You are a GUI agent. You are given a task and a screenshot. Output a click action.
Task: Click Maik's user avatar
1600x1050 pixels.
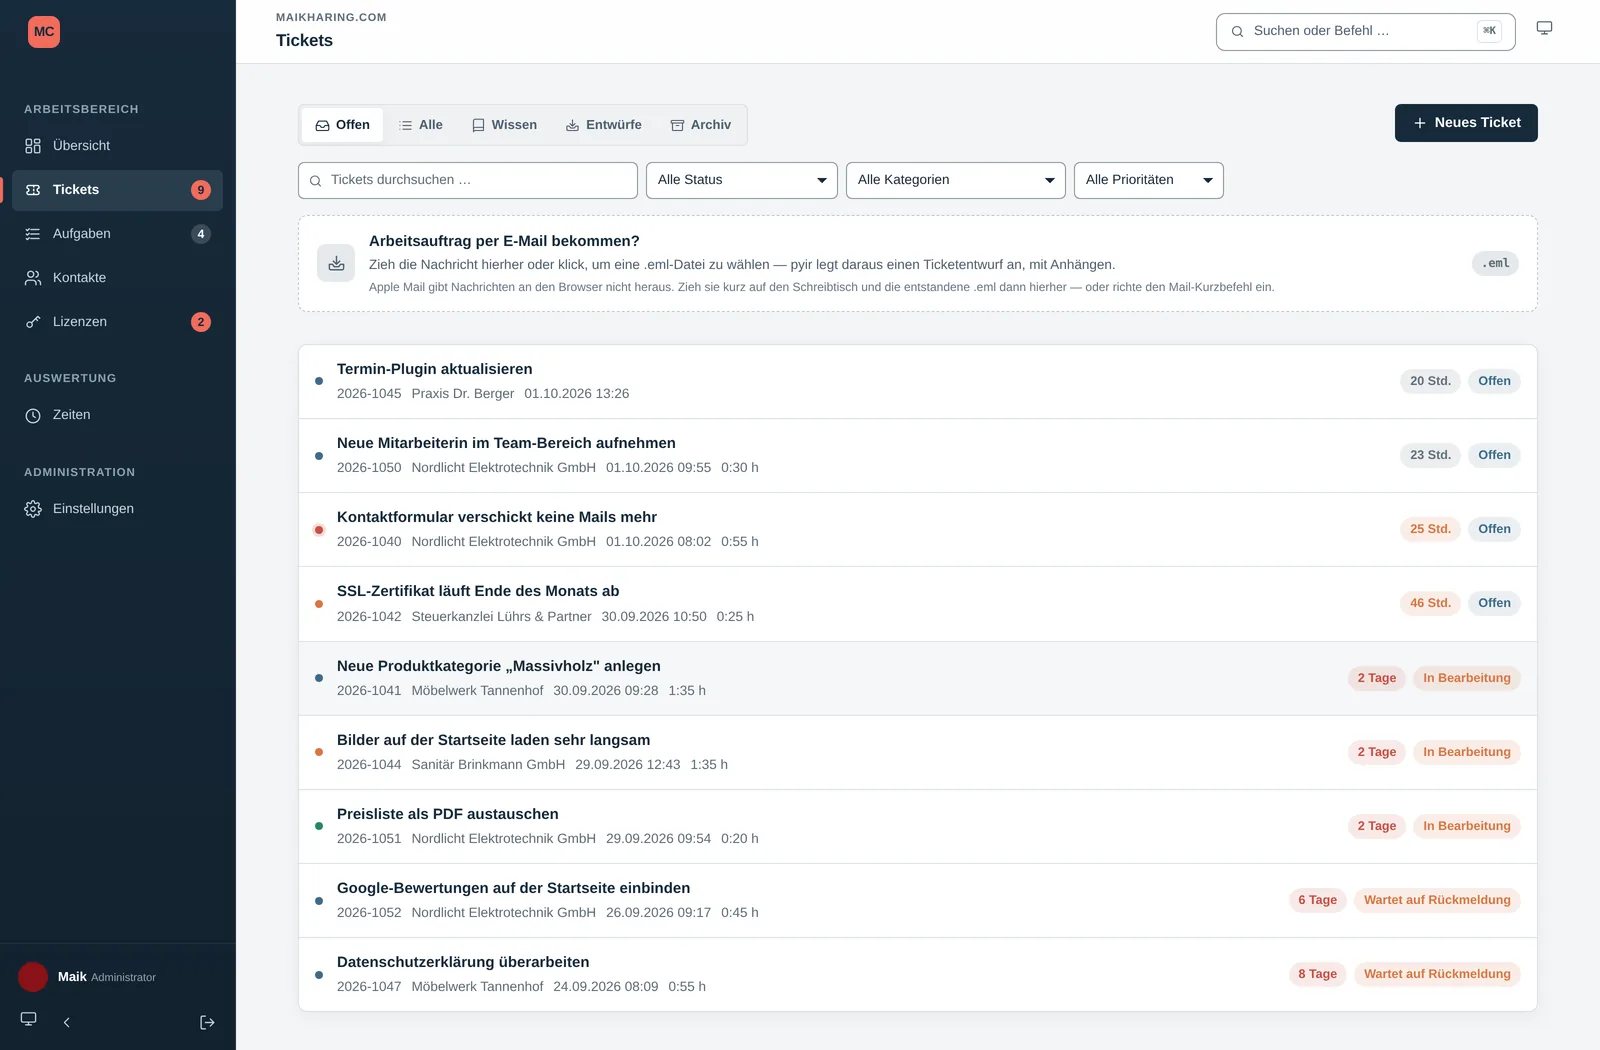[33, 977]
